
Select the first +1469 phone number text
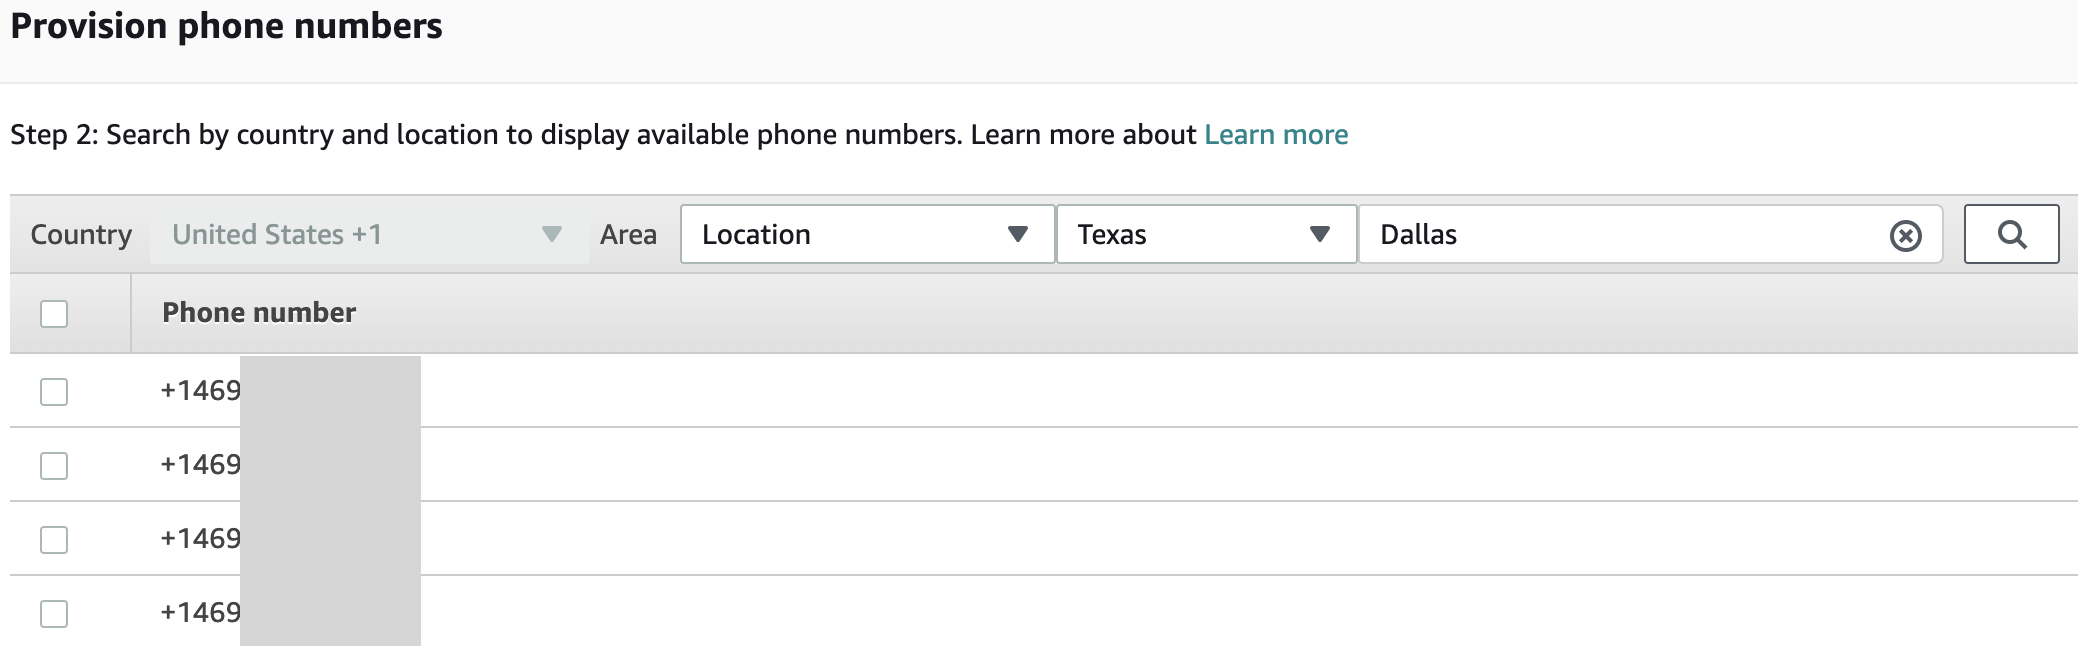[x=200, y=391]
